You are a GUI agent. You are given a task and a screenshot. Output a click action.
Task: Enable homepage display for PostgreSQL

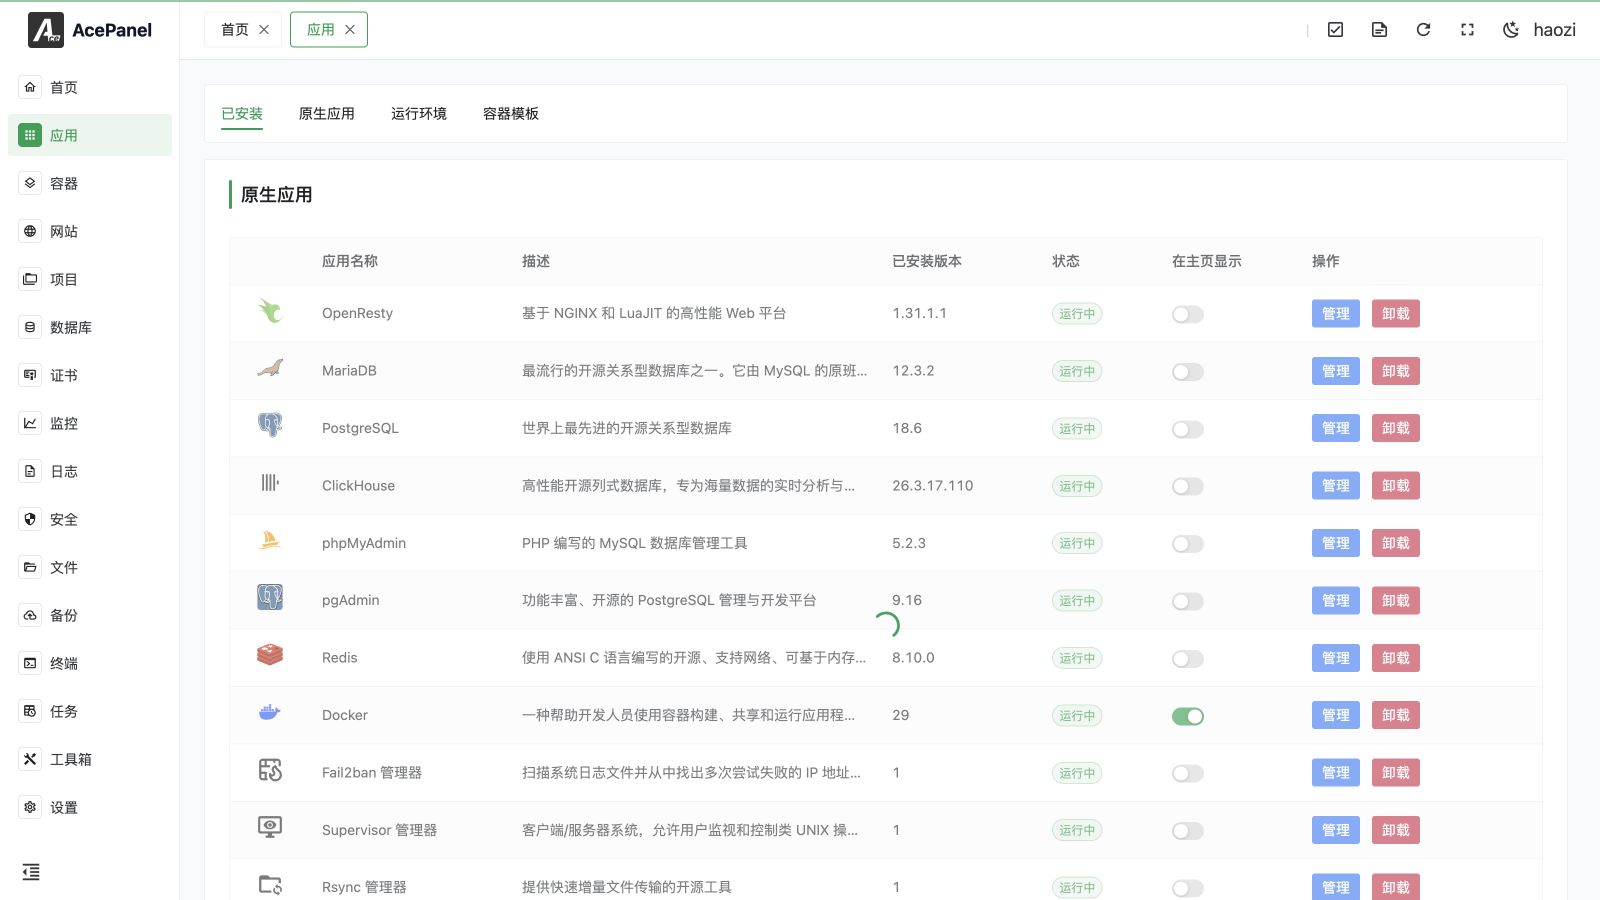coord(1188,429)
